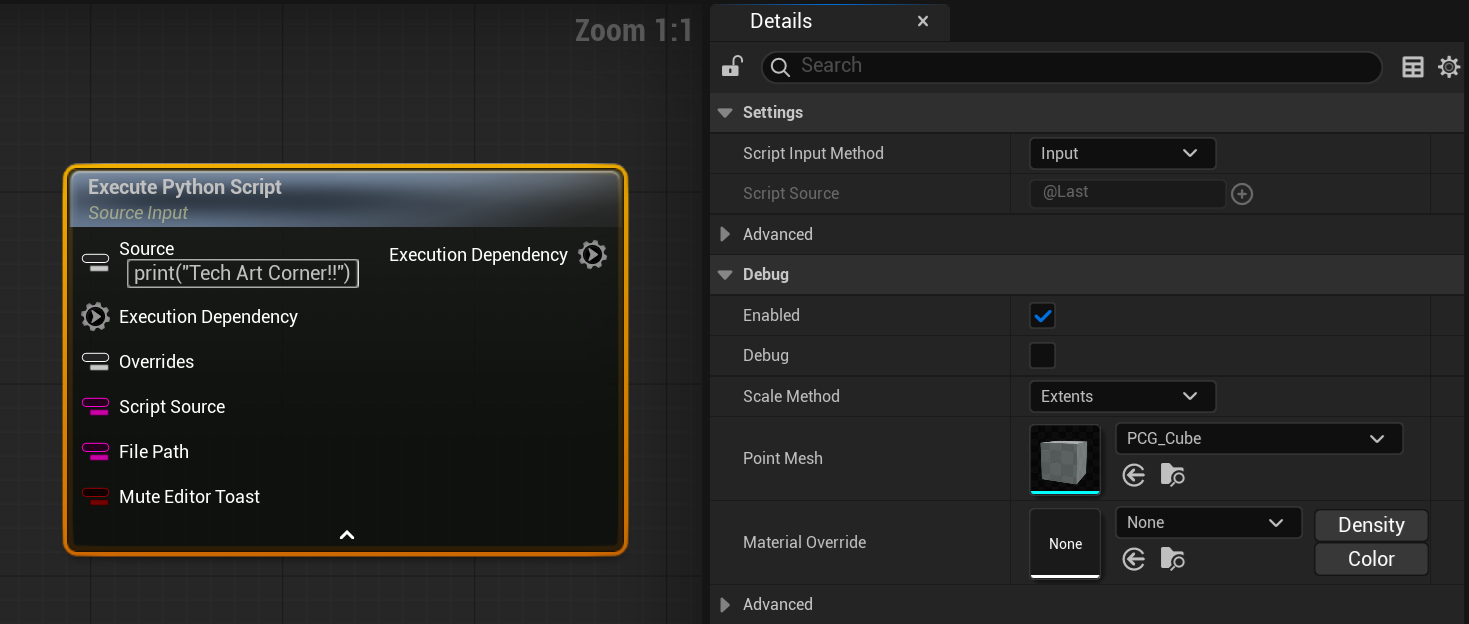Use selected asset for Point Mesh
The height and width of the screenshot is (624, 1469).
click(1133, 475)
